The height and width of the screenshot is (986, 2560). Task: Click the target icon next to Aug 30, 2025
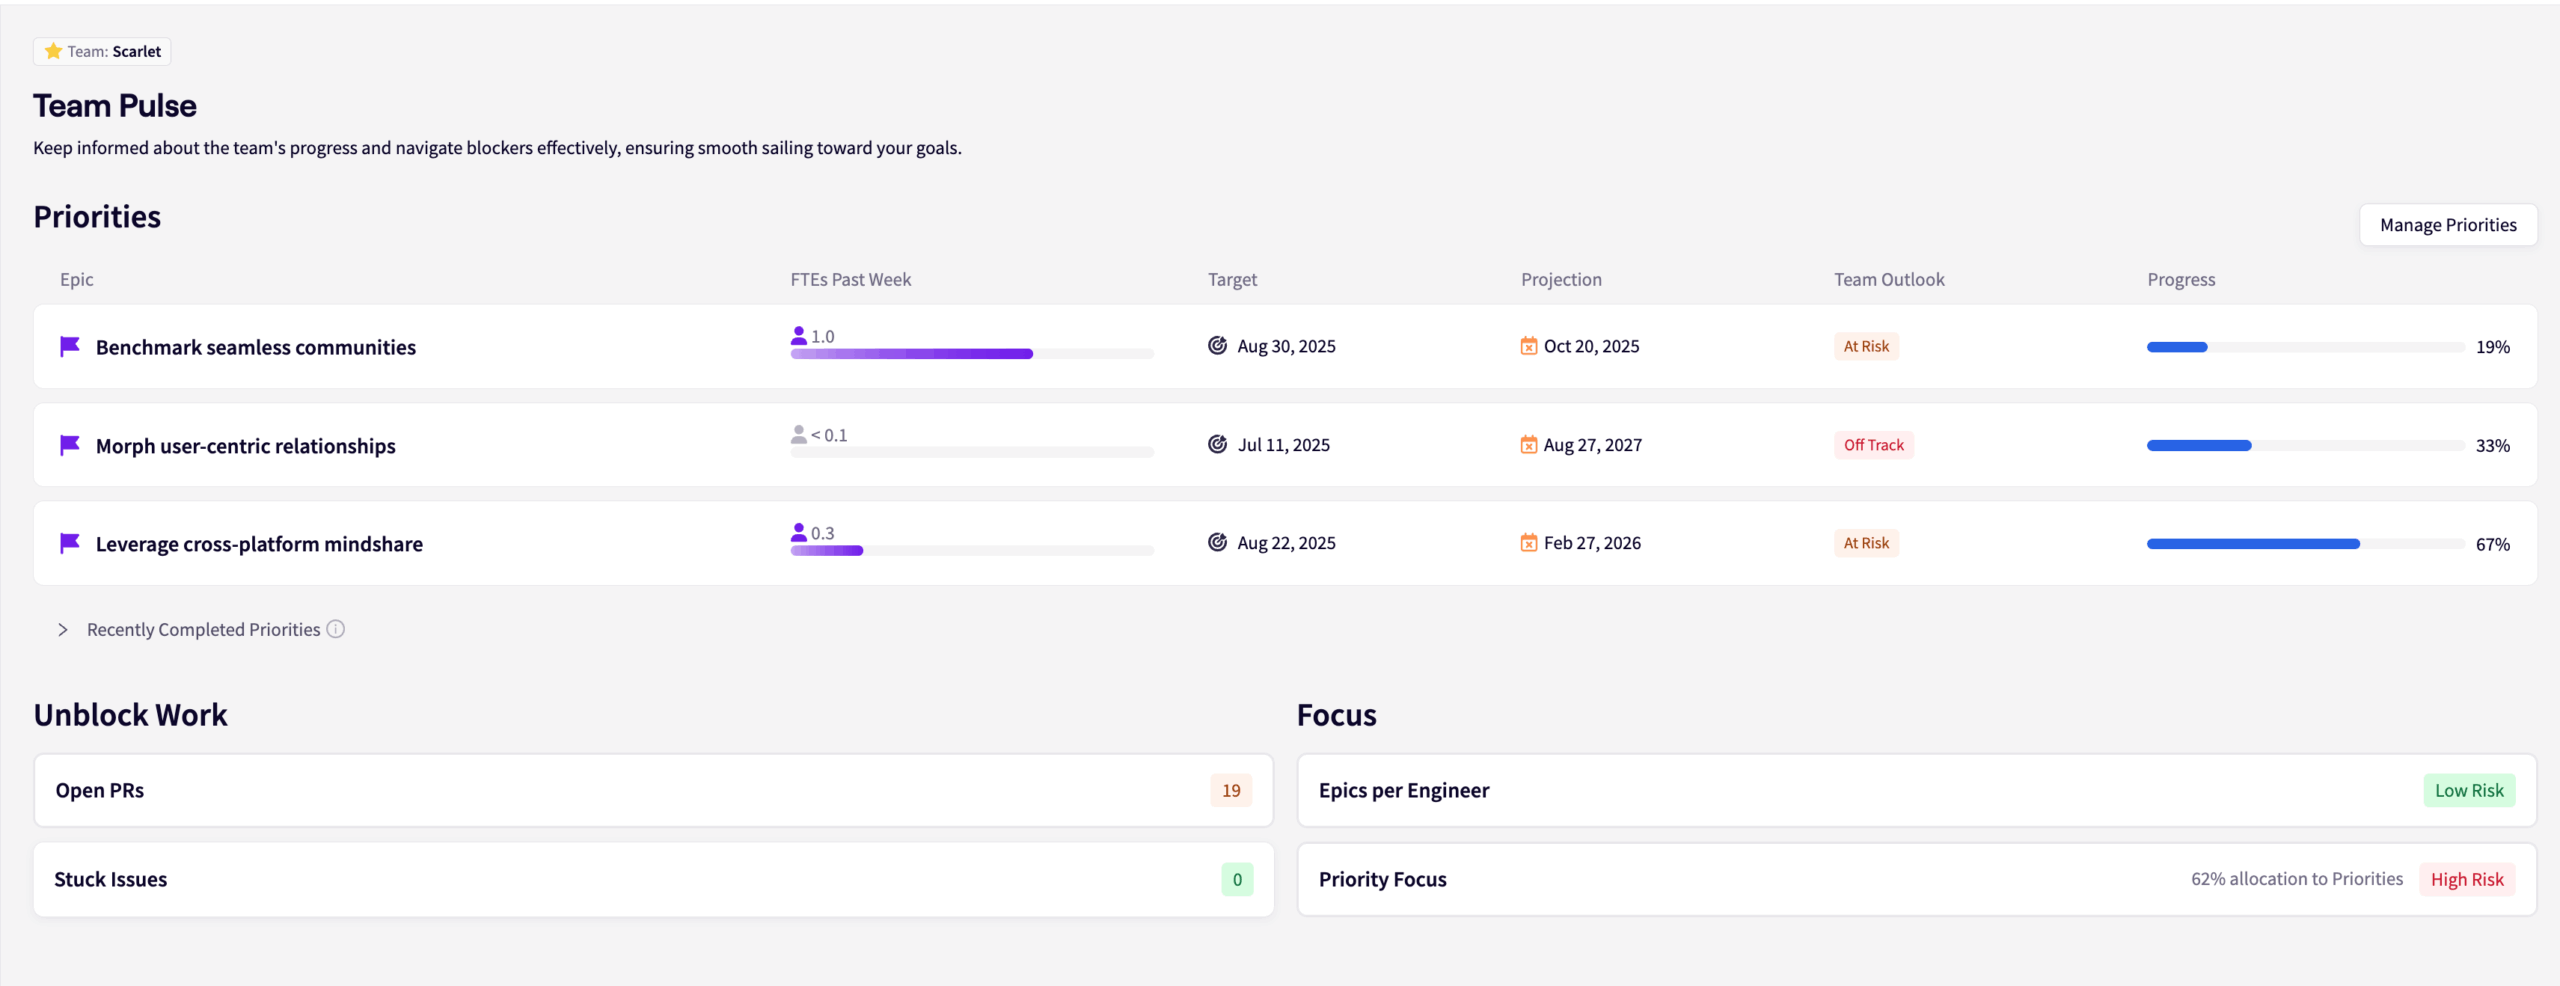click(x=1217, y=346)
